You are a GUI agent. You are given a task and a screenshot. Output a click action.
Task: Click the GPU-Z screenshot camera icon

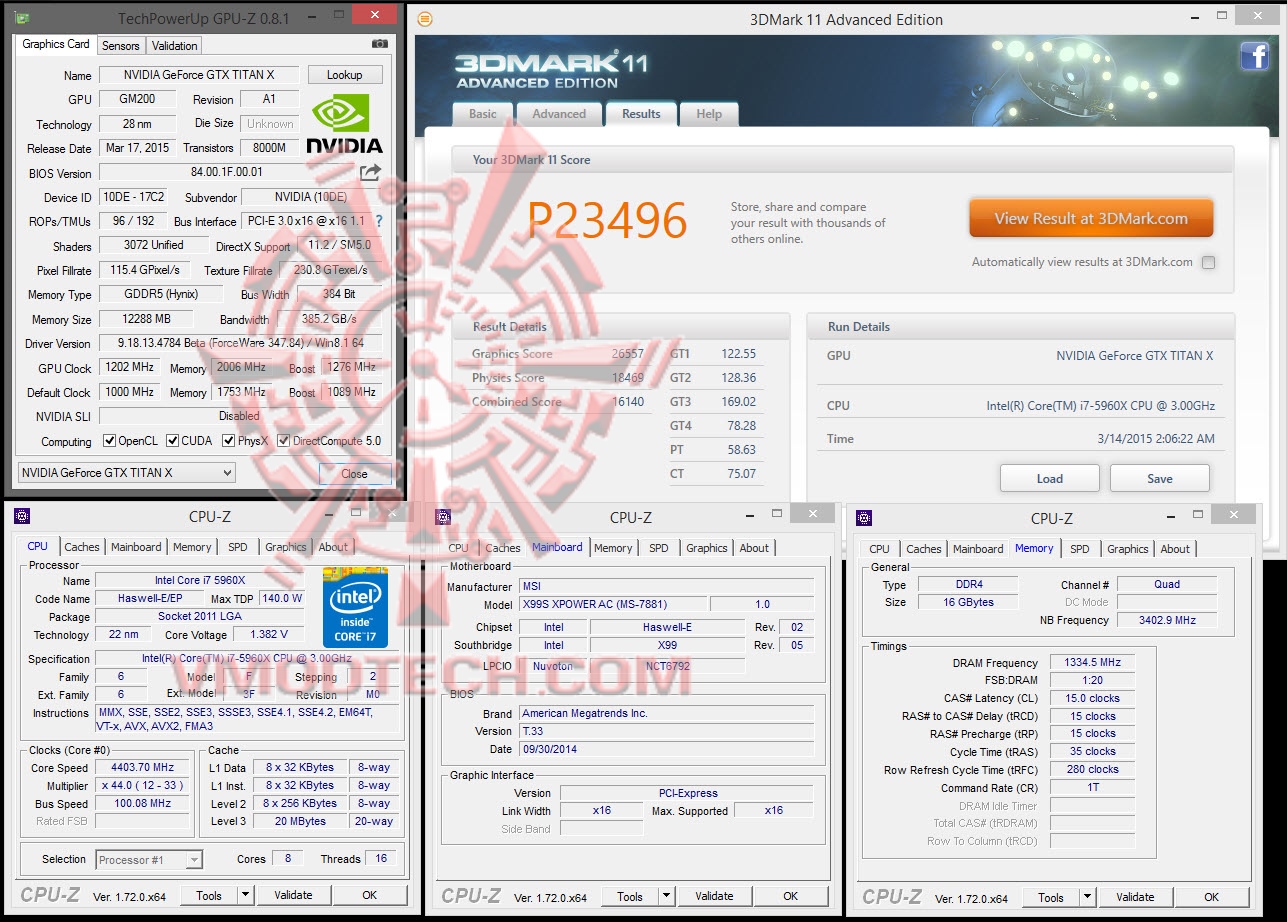point(380,44)
